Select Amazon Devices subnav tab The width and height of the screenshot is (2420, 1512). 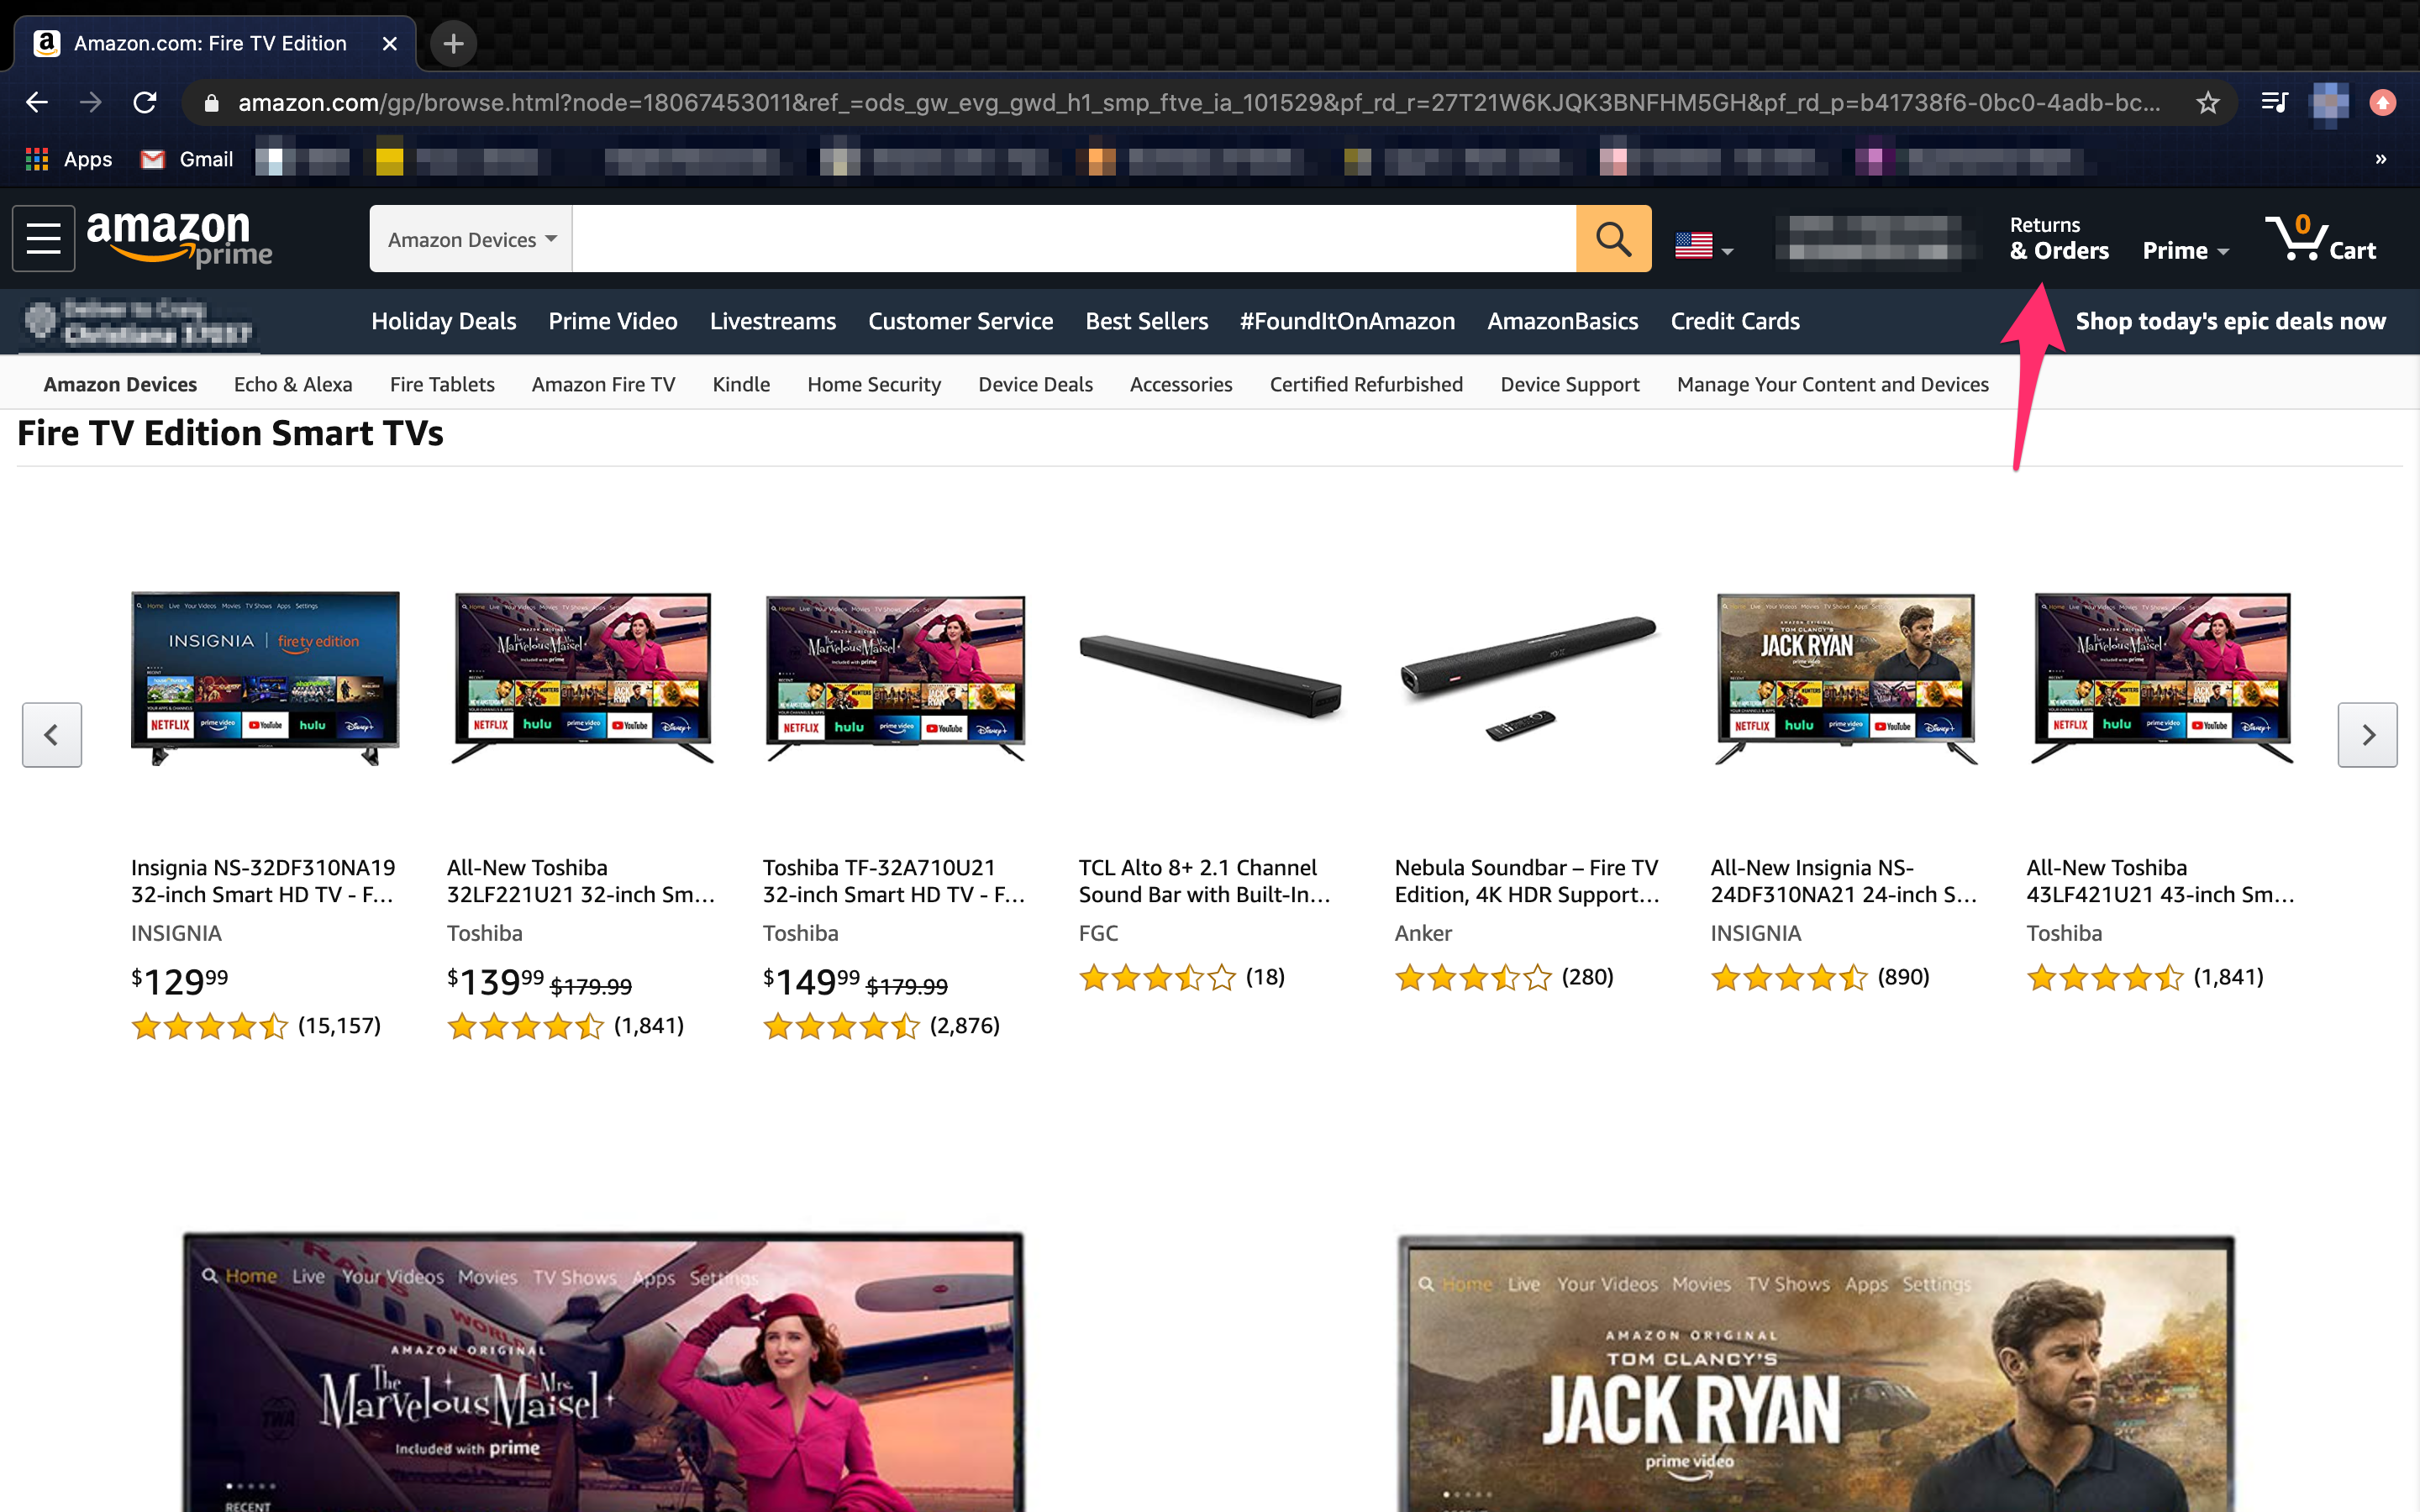(x=120, y=384)
